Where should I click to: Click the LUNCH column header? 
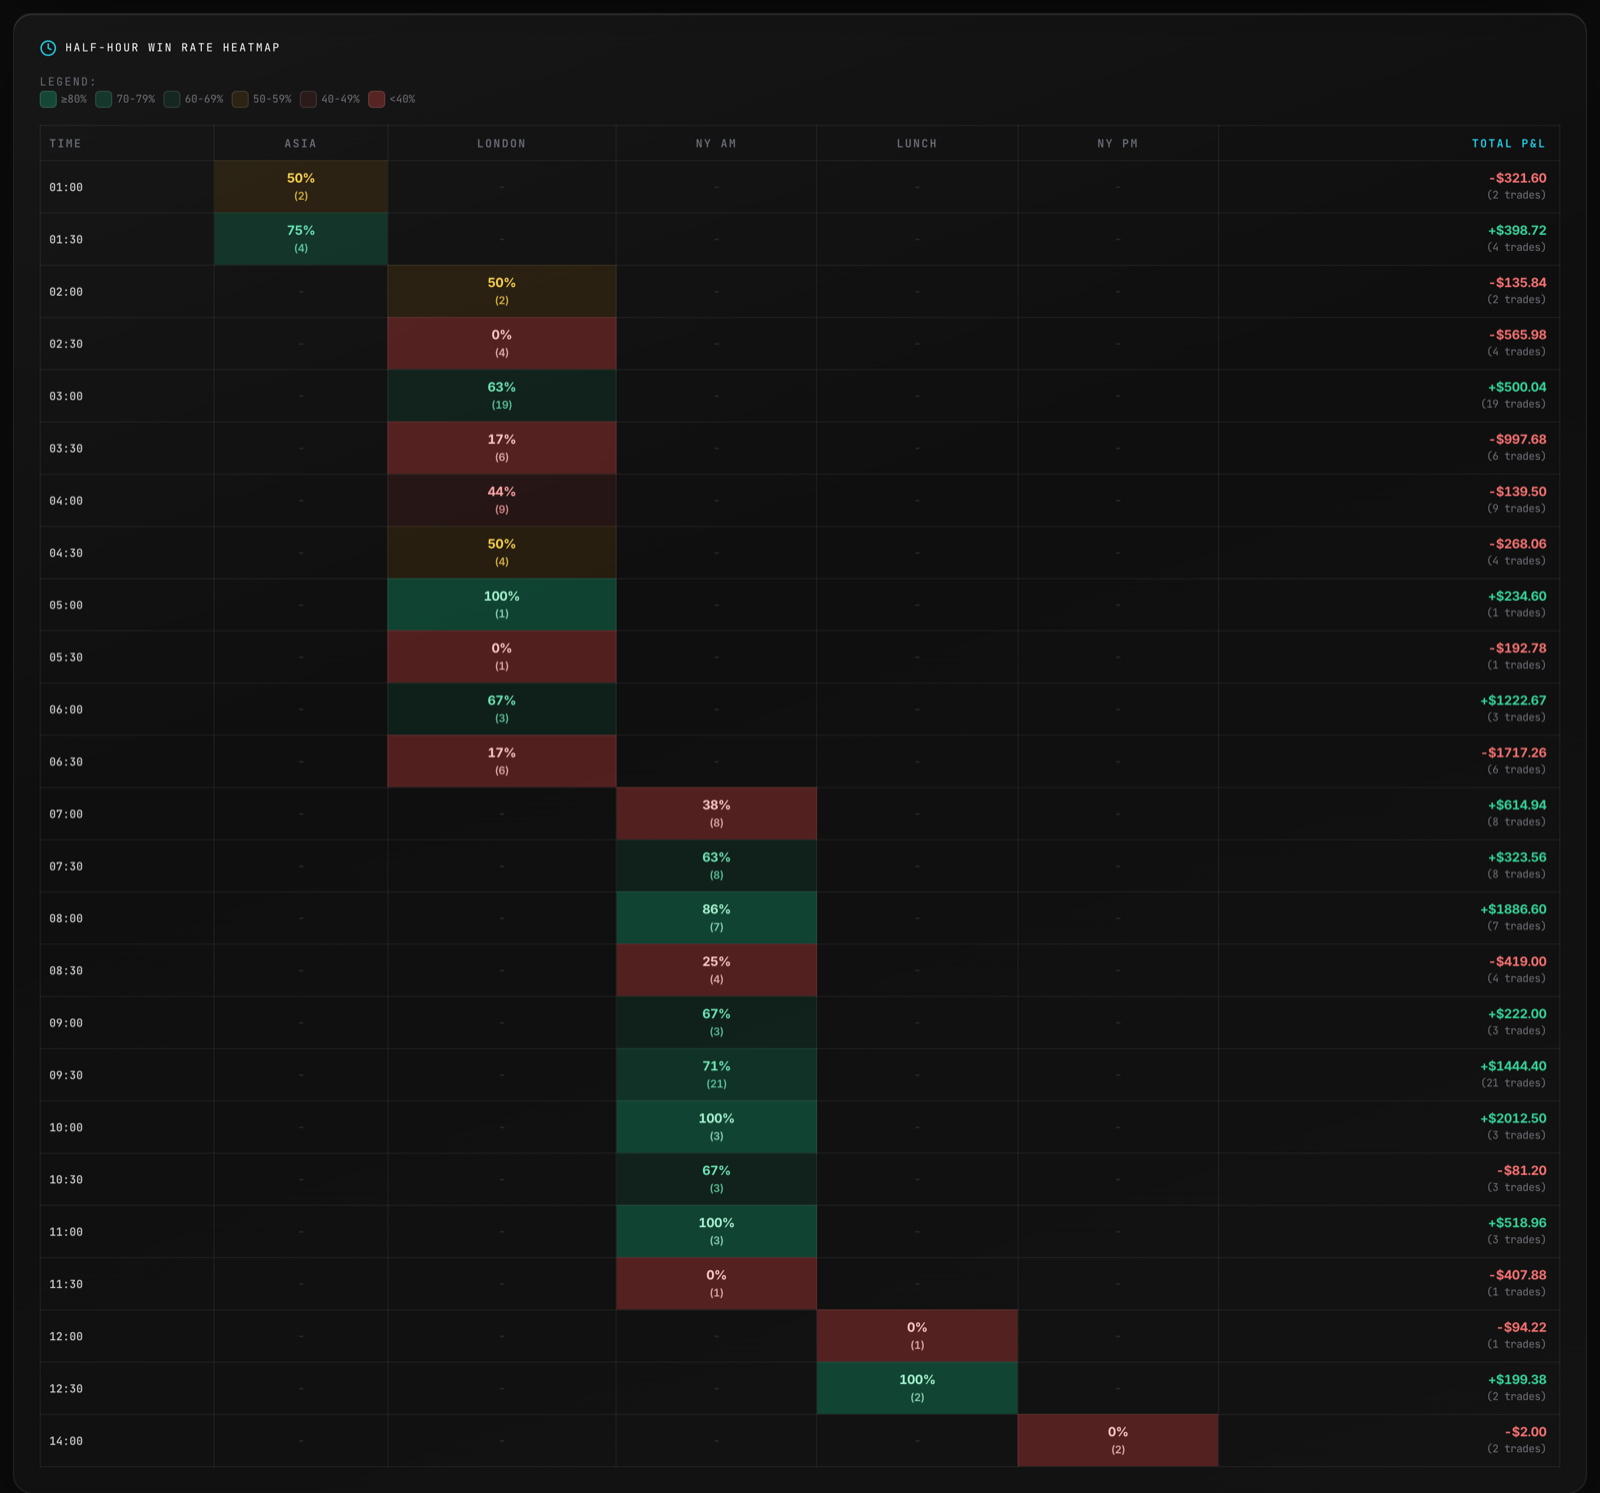coord(917,144)
